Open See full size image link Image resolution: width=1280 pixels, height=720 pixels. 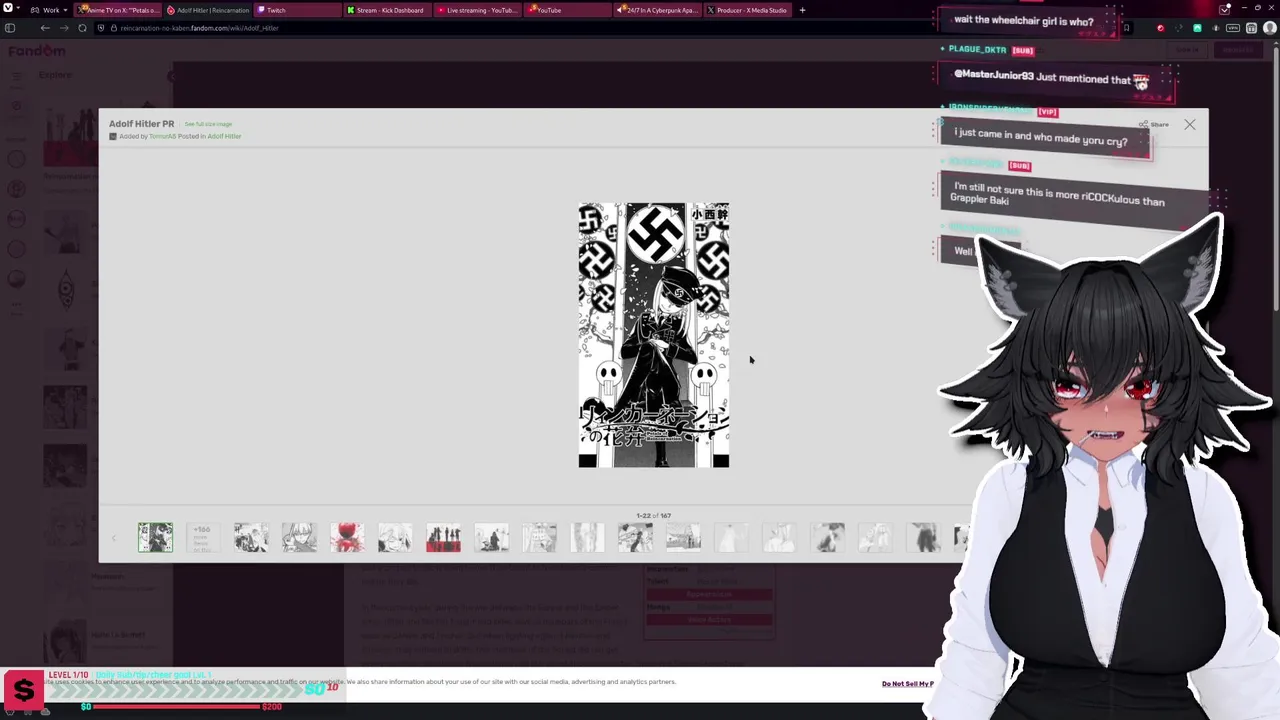point(208,124)
